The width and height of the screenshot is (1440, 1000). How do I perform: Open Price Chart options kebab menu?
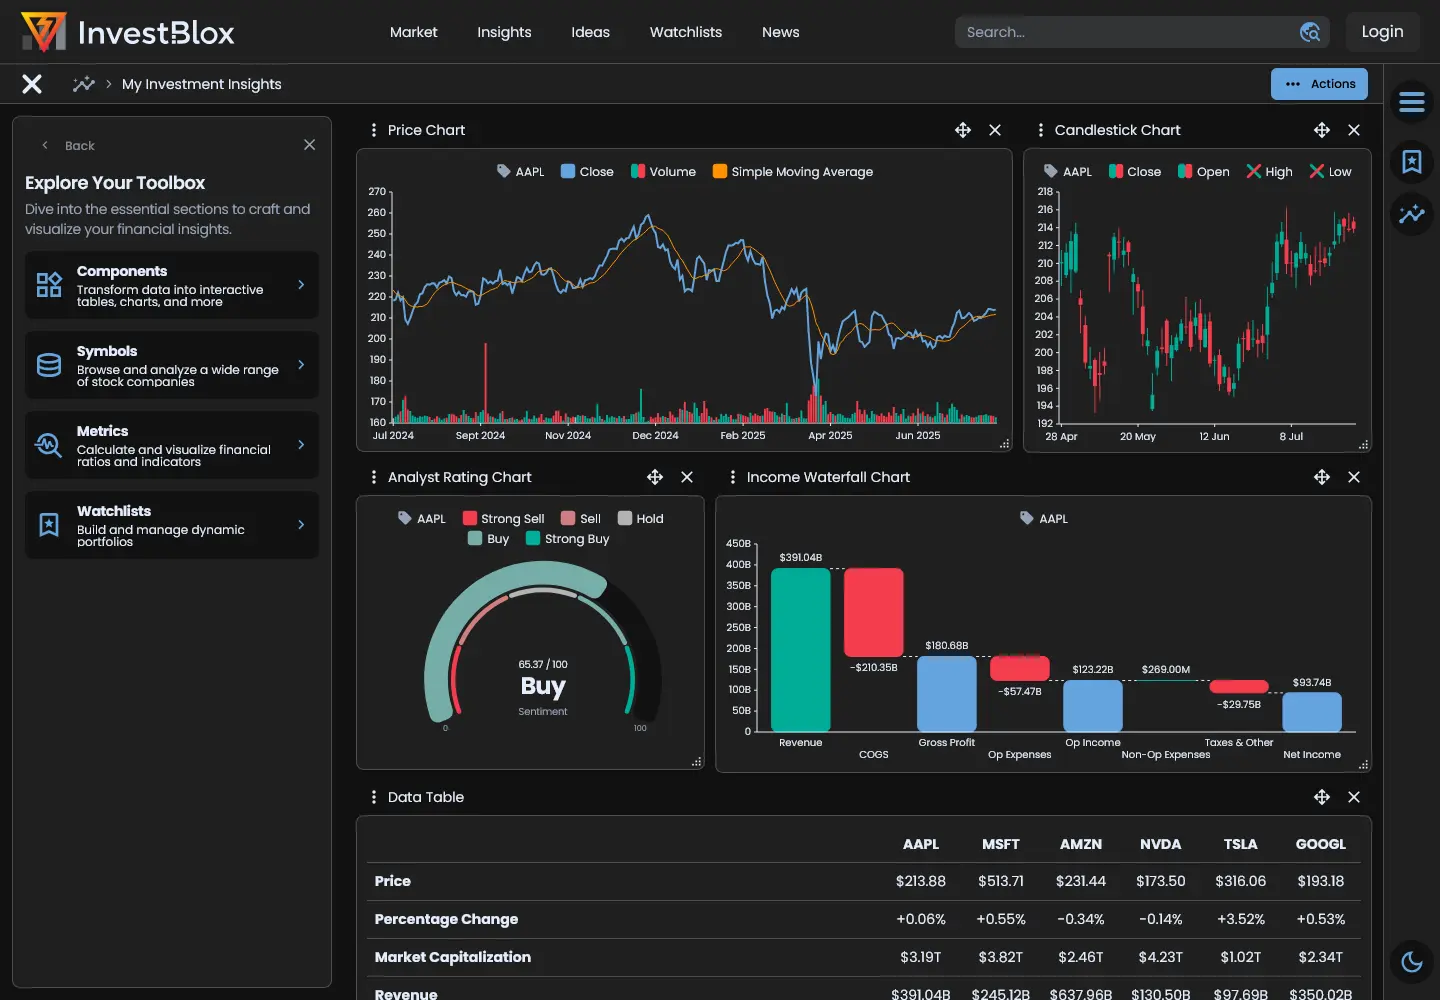374,130
